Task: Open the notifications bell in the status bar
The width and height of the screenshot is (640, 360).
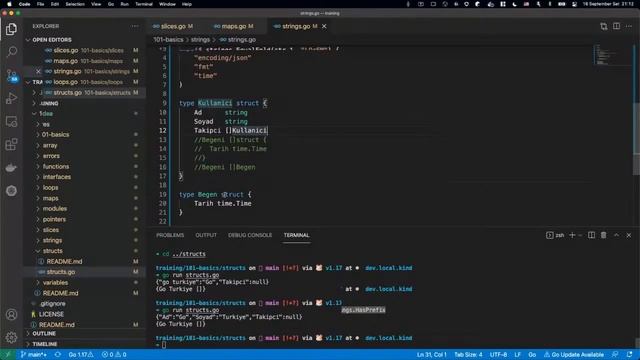Action: tap(629, 354)
